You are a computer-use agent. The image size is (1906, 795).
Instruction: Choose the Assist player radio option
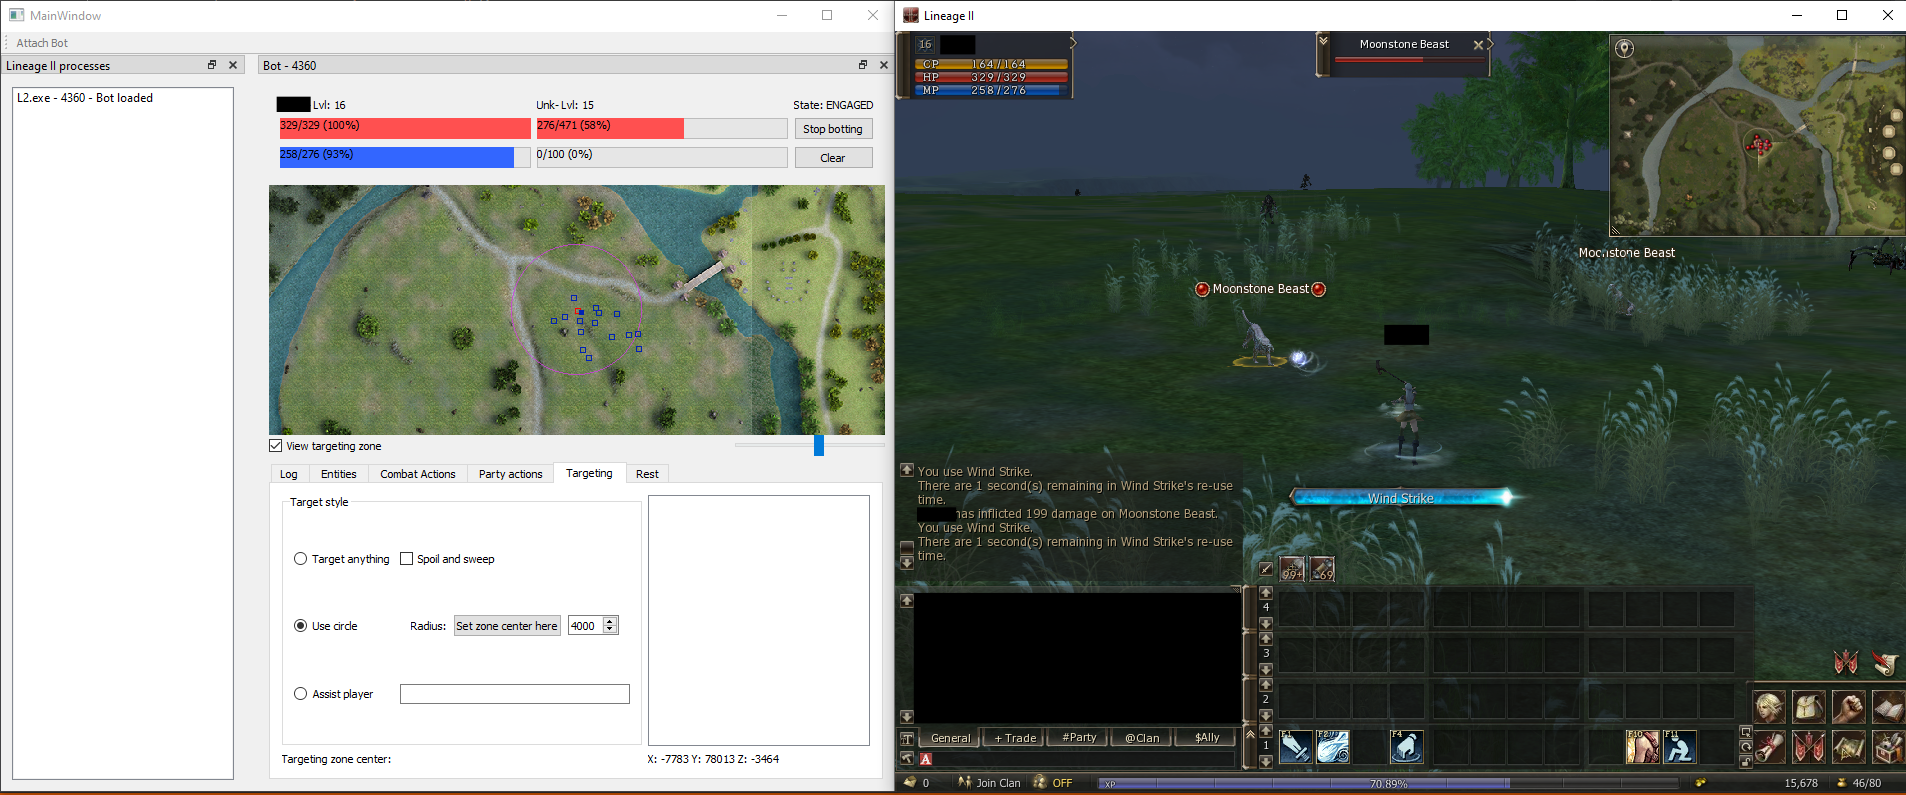300,694
